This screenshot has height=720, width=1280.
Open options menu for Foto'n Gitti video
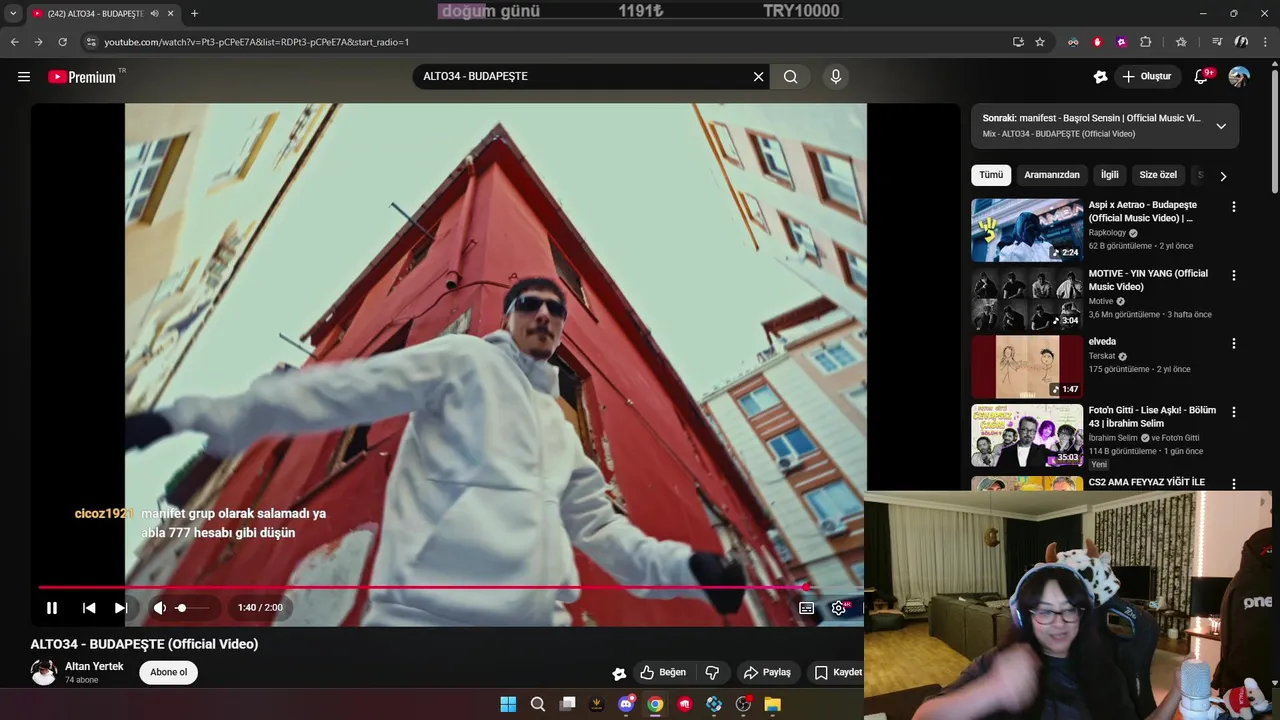(1233, 412)
